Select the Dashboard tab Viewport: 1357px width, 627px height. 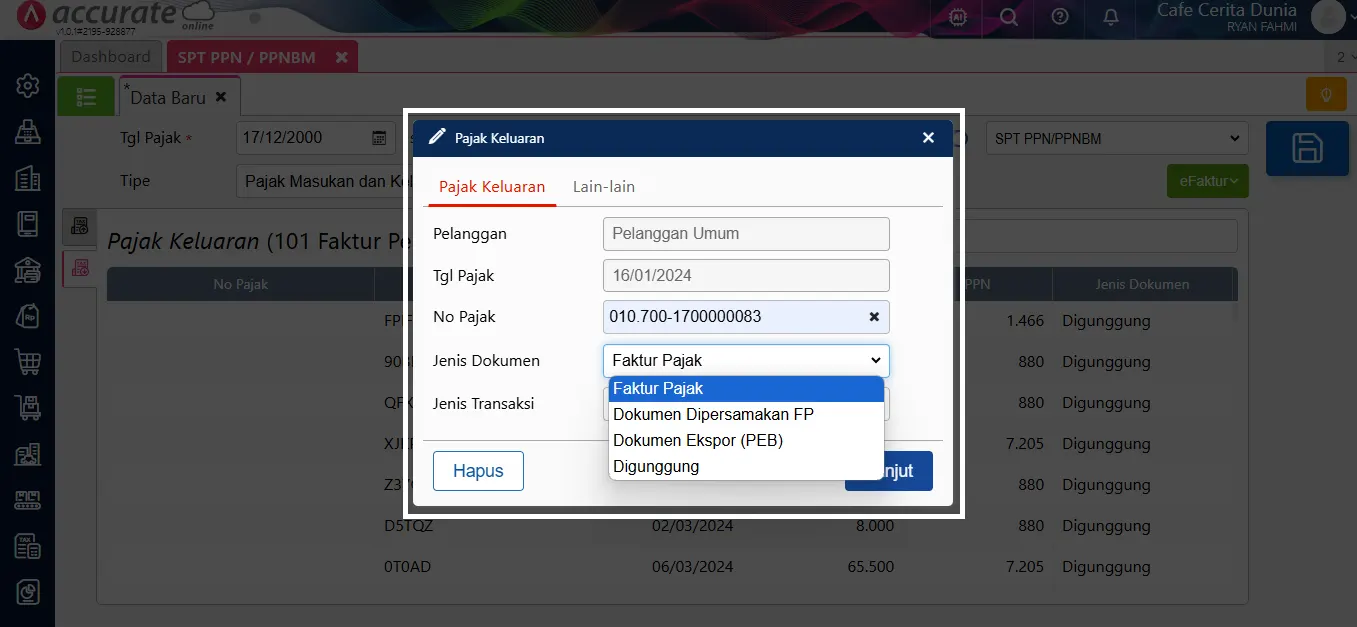point(111,56)
